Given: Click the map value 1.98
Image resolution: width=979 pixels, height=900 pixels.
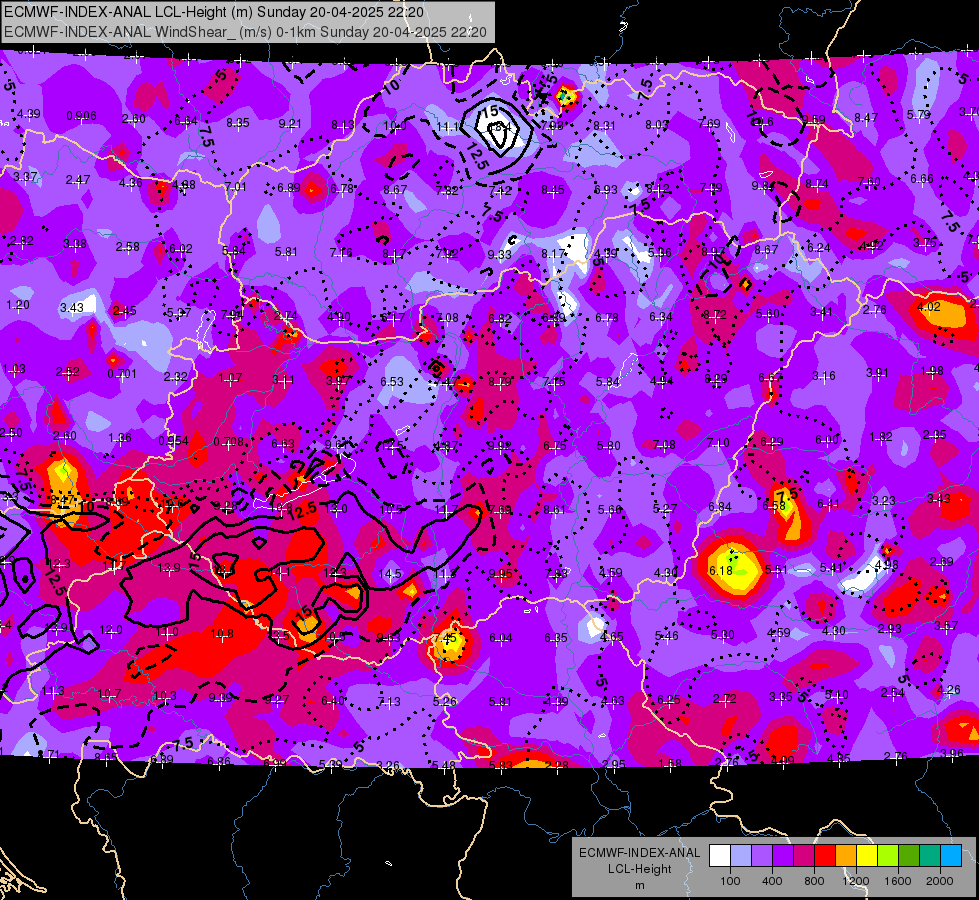Looking at the screenshot, I should tap(932, 371).
